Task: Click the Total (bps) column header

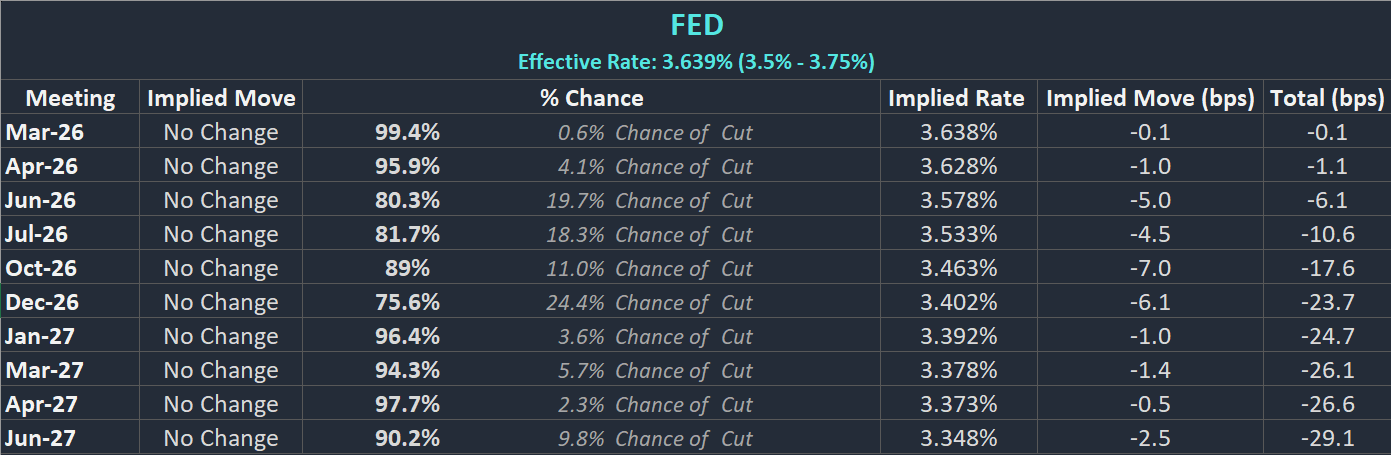Action: [x=1327, y=98]
